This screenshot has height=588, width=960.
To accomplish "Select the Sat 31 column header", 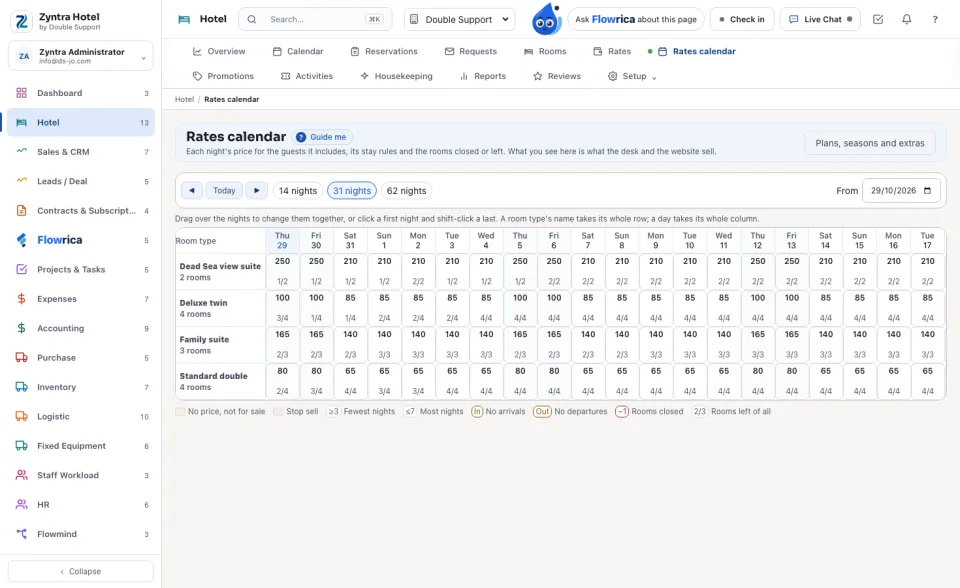I will pyautogui.click(x=350, y=240).
